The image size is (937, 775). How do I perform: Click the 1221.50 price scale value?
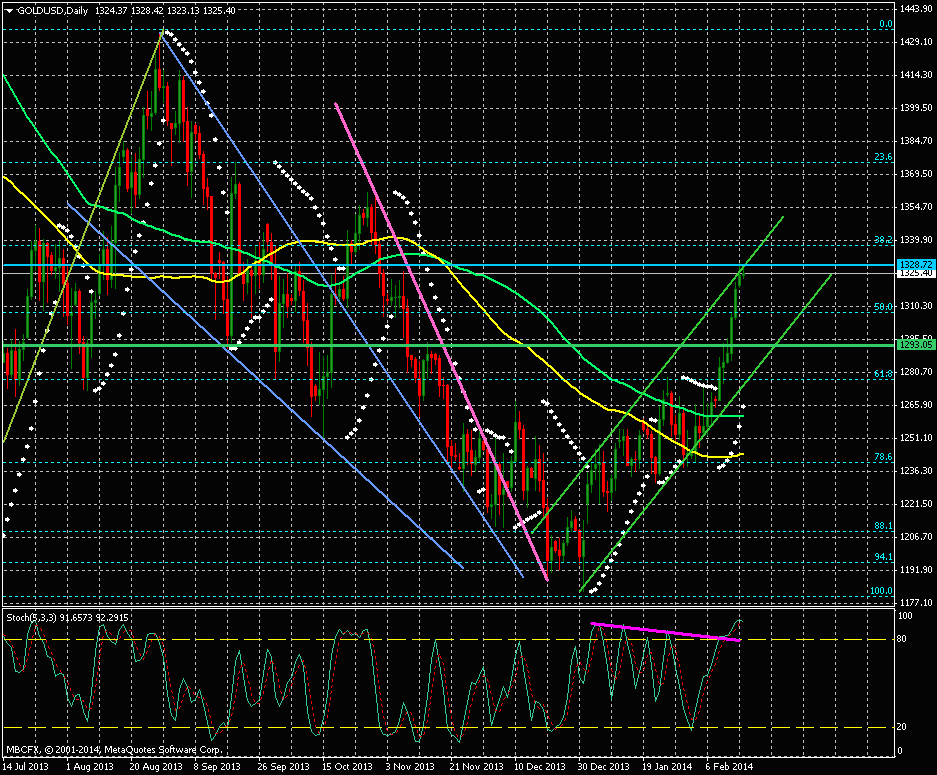916,504
